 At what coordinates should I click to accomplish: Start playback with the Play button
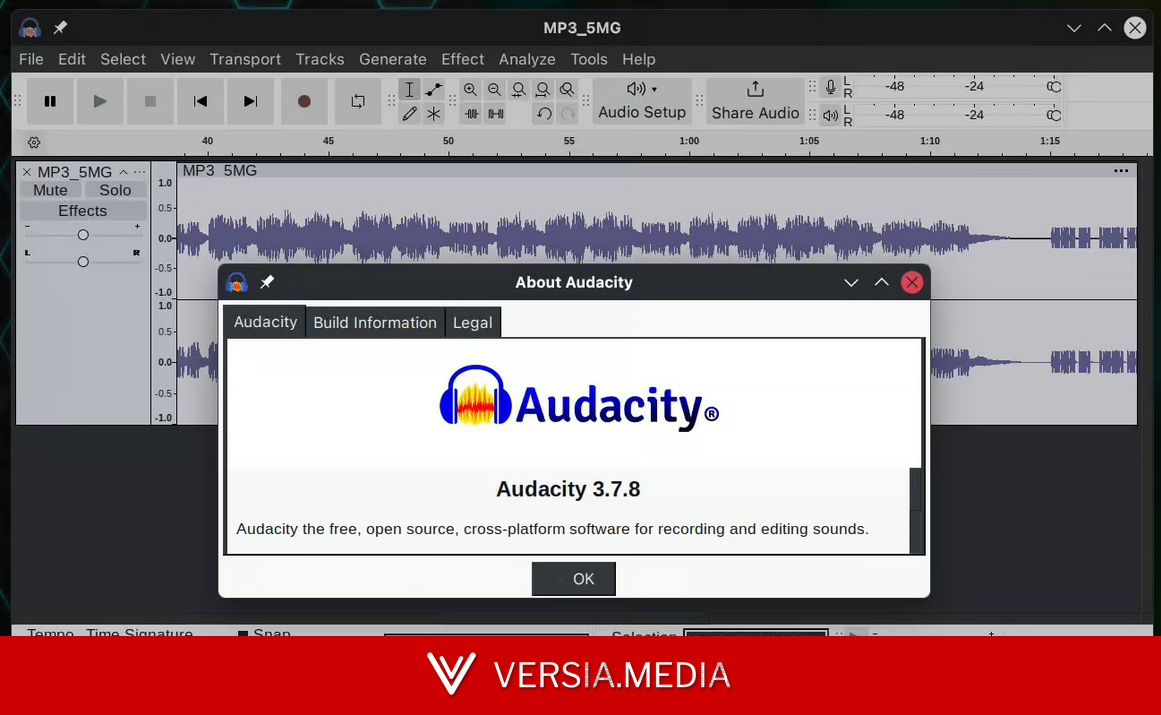[100, 101]
